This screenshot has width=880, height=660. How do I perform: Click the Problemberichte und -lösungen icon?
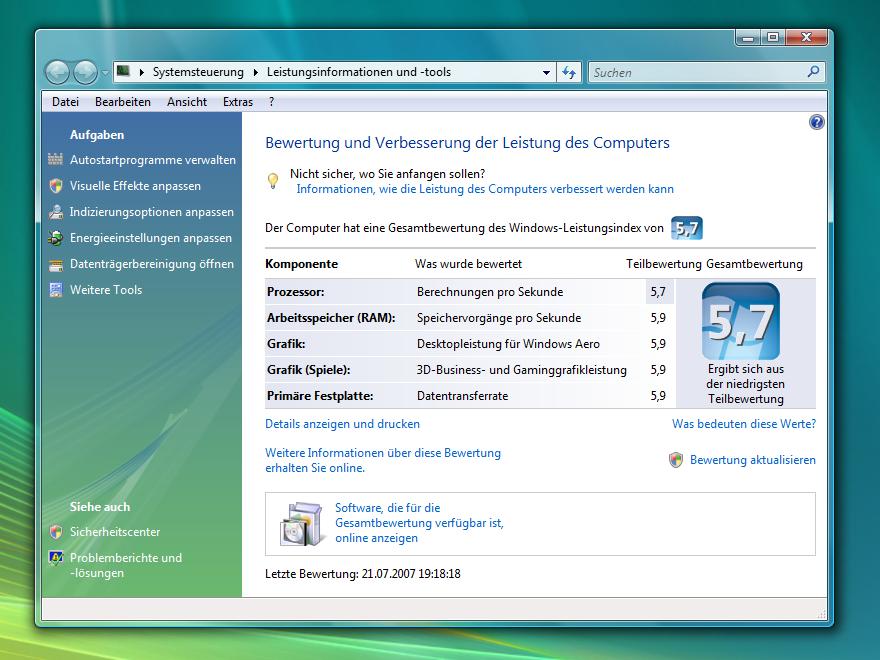click(x=56, y=558)
